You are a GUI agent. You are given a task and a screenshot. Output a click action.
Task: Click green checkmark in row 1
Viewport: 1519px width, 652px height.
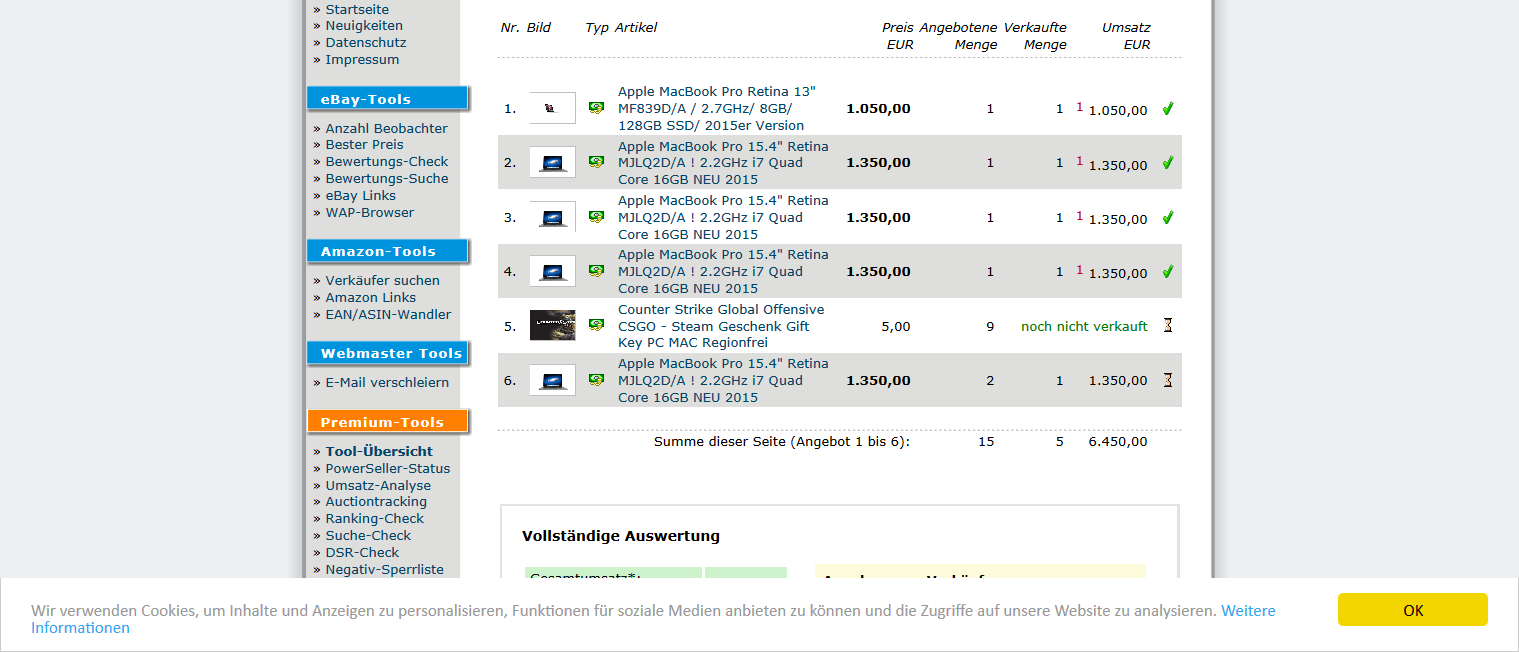1167,109
